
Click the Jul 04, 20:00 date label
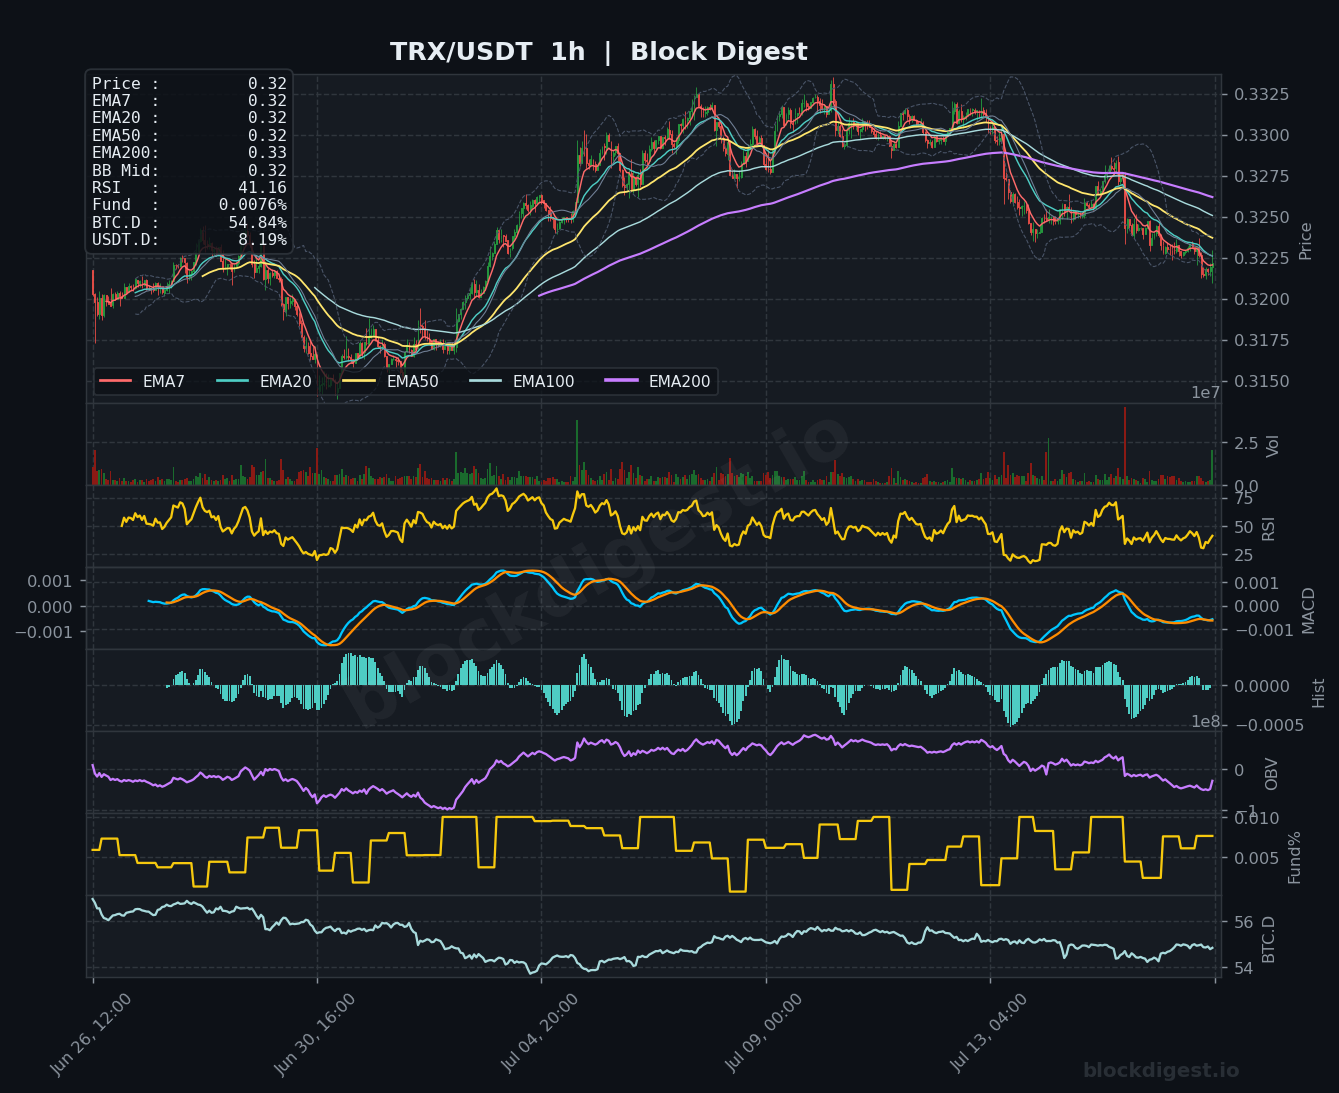click(540, 1034)
